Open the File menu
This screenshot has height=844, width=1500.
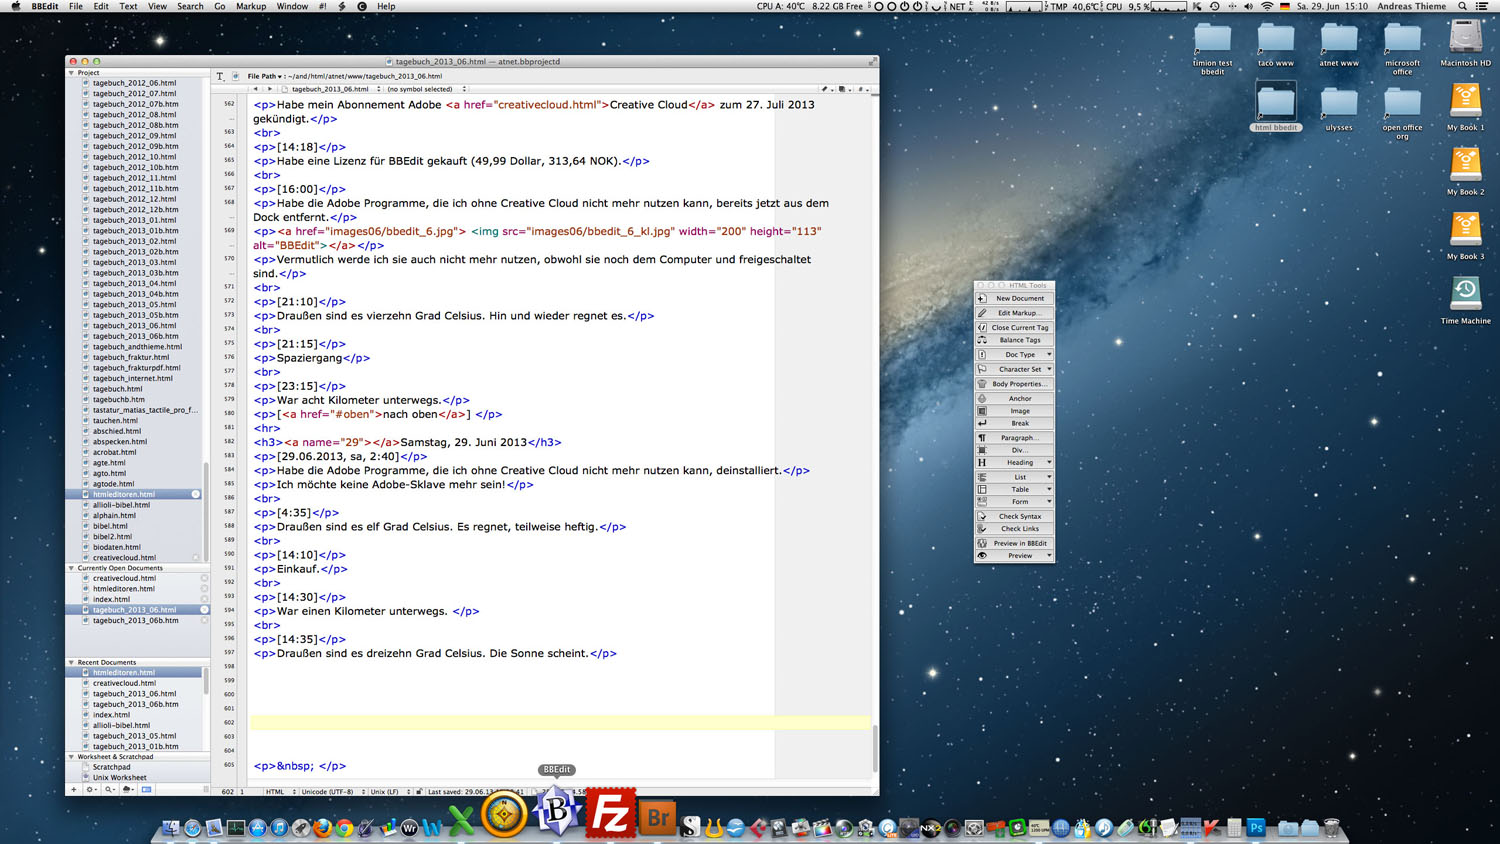coord(76,6)
